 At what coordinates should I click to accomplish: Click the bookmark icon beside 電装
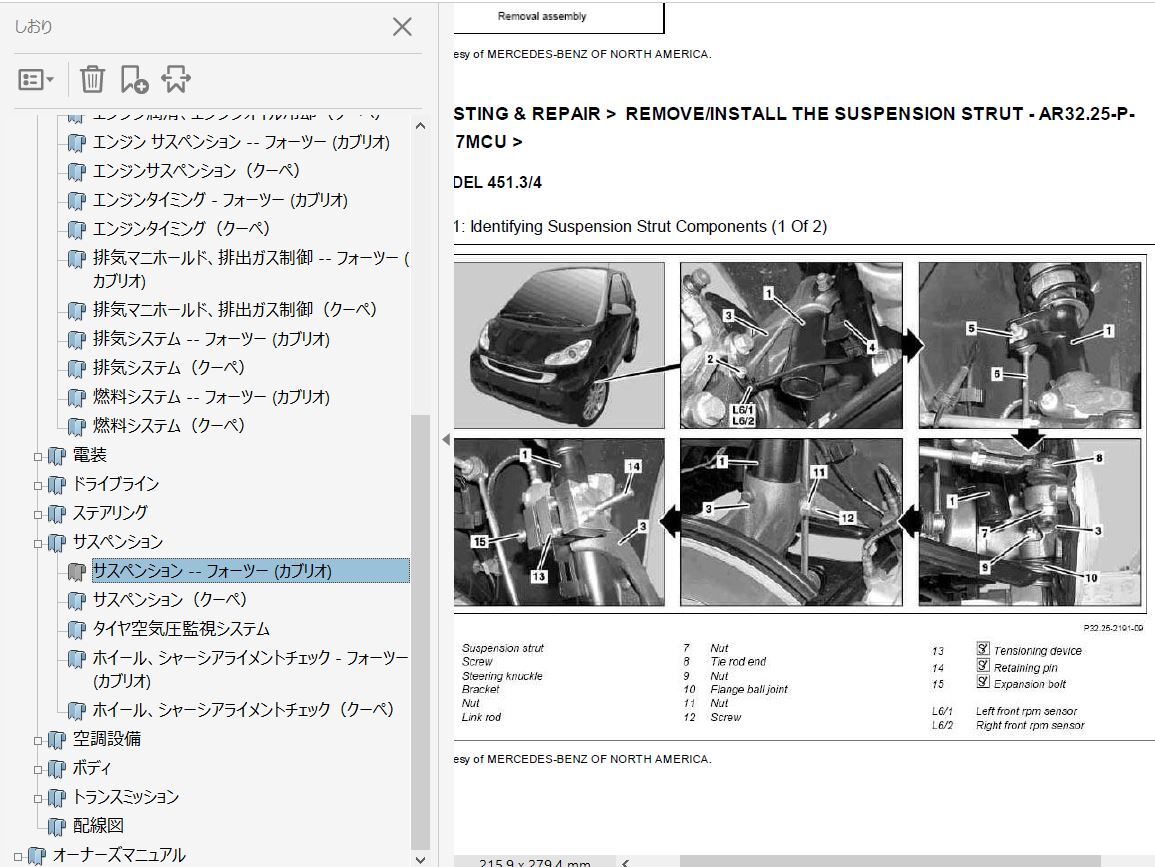click(x=56, y=455)
